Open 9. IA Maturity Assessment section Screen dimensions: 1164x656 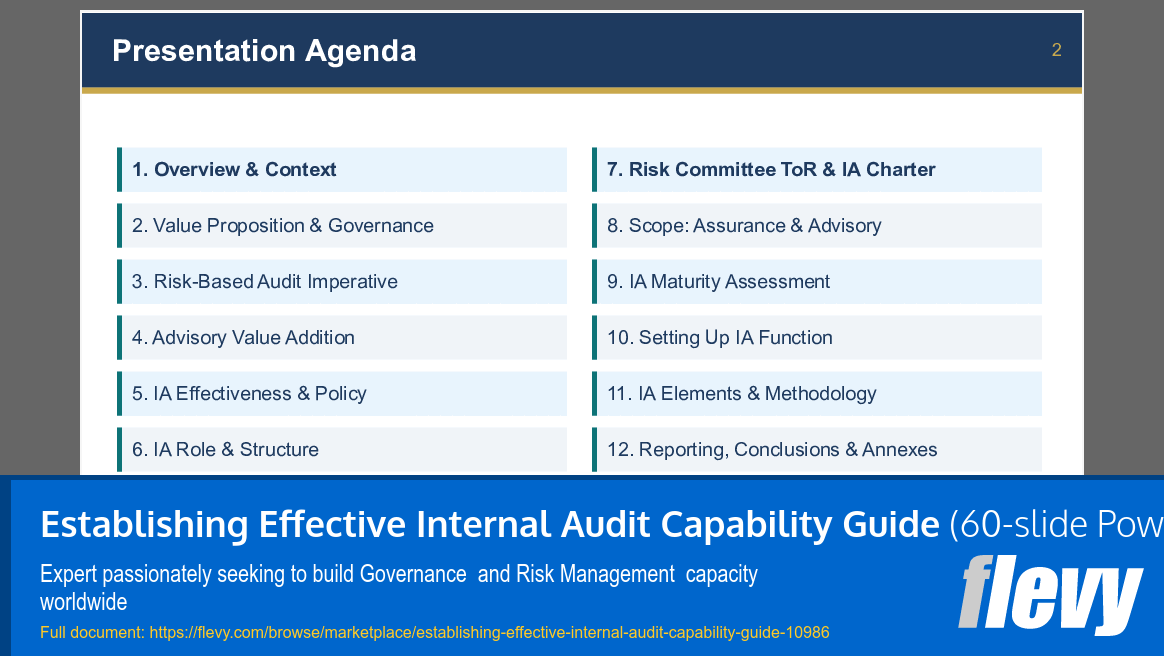[817, 281]
